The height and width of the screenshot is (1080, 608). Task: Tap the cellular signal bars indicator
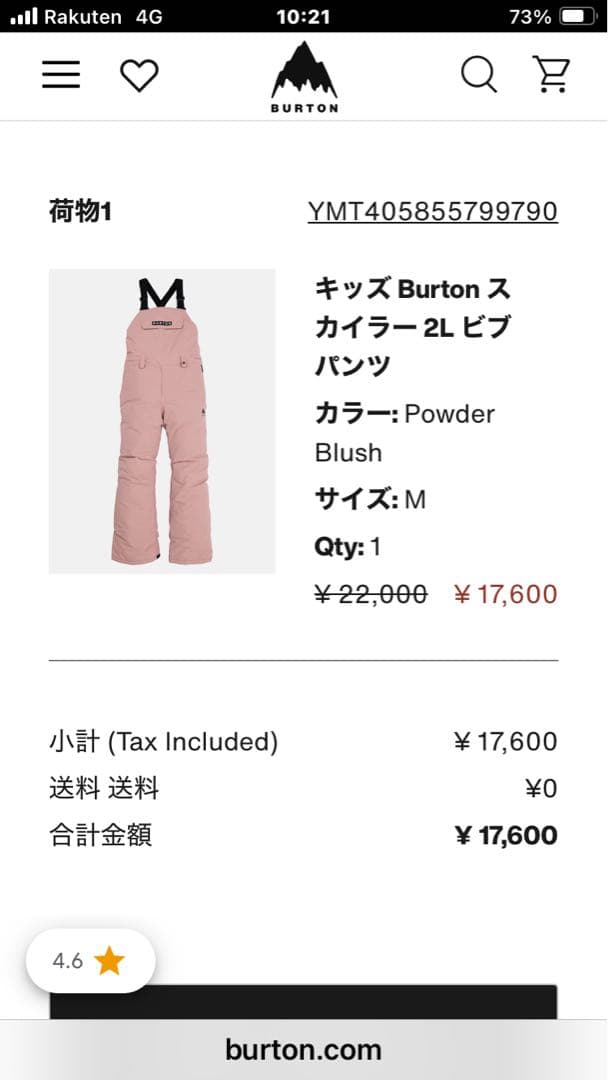[22, 16]
